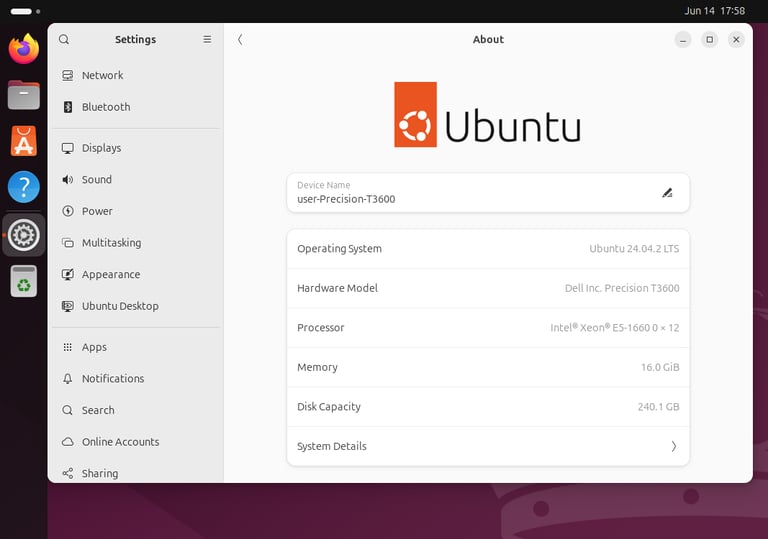Click the Sound speaker icon
The image size is (768, 539).
68,180
